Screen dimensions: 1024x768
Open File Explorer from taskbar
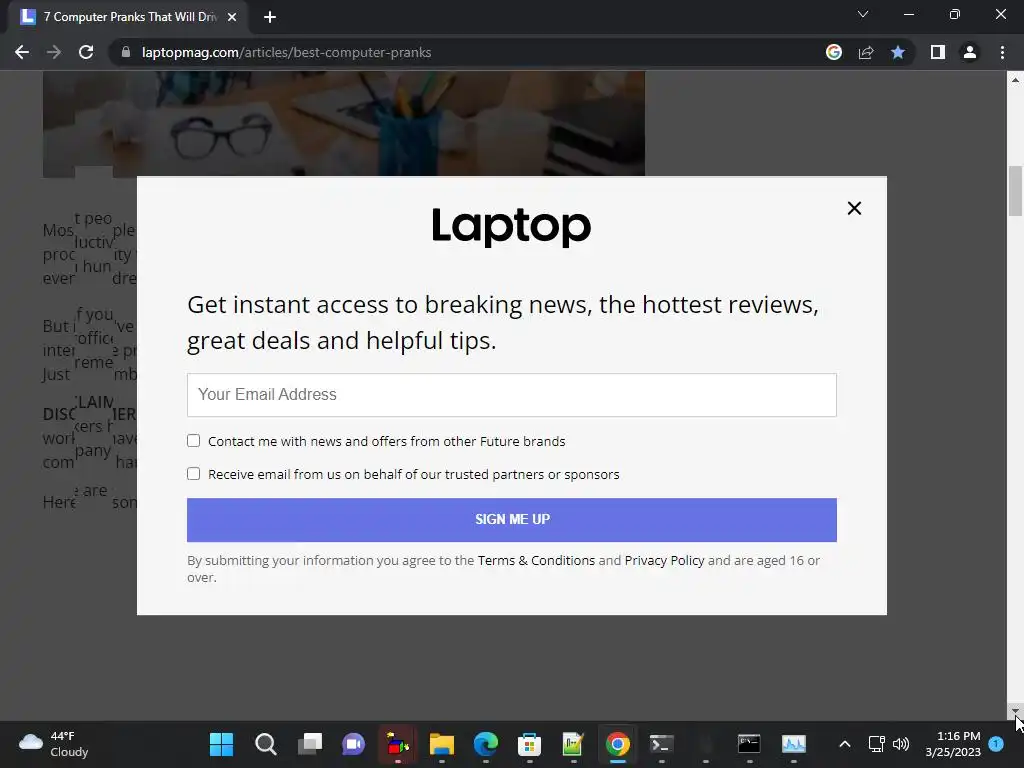[441, 744]
